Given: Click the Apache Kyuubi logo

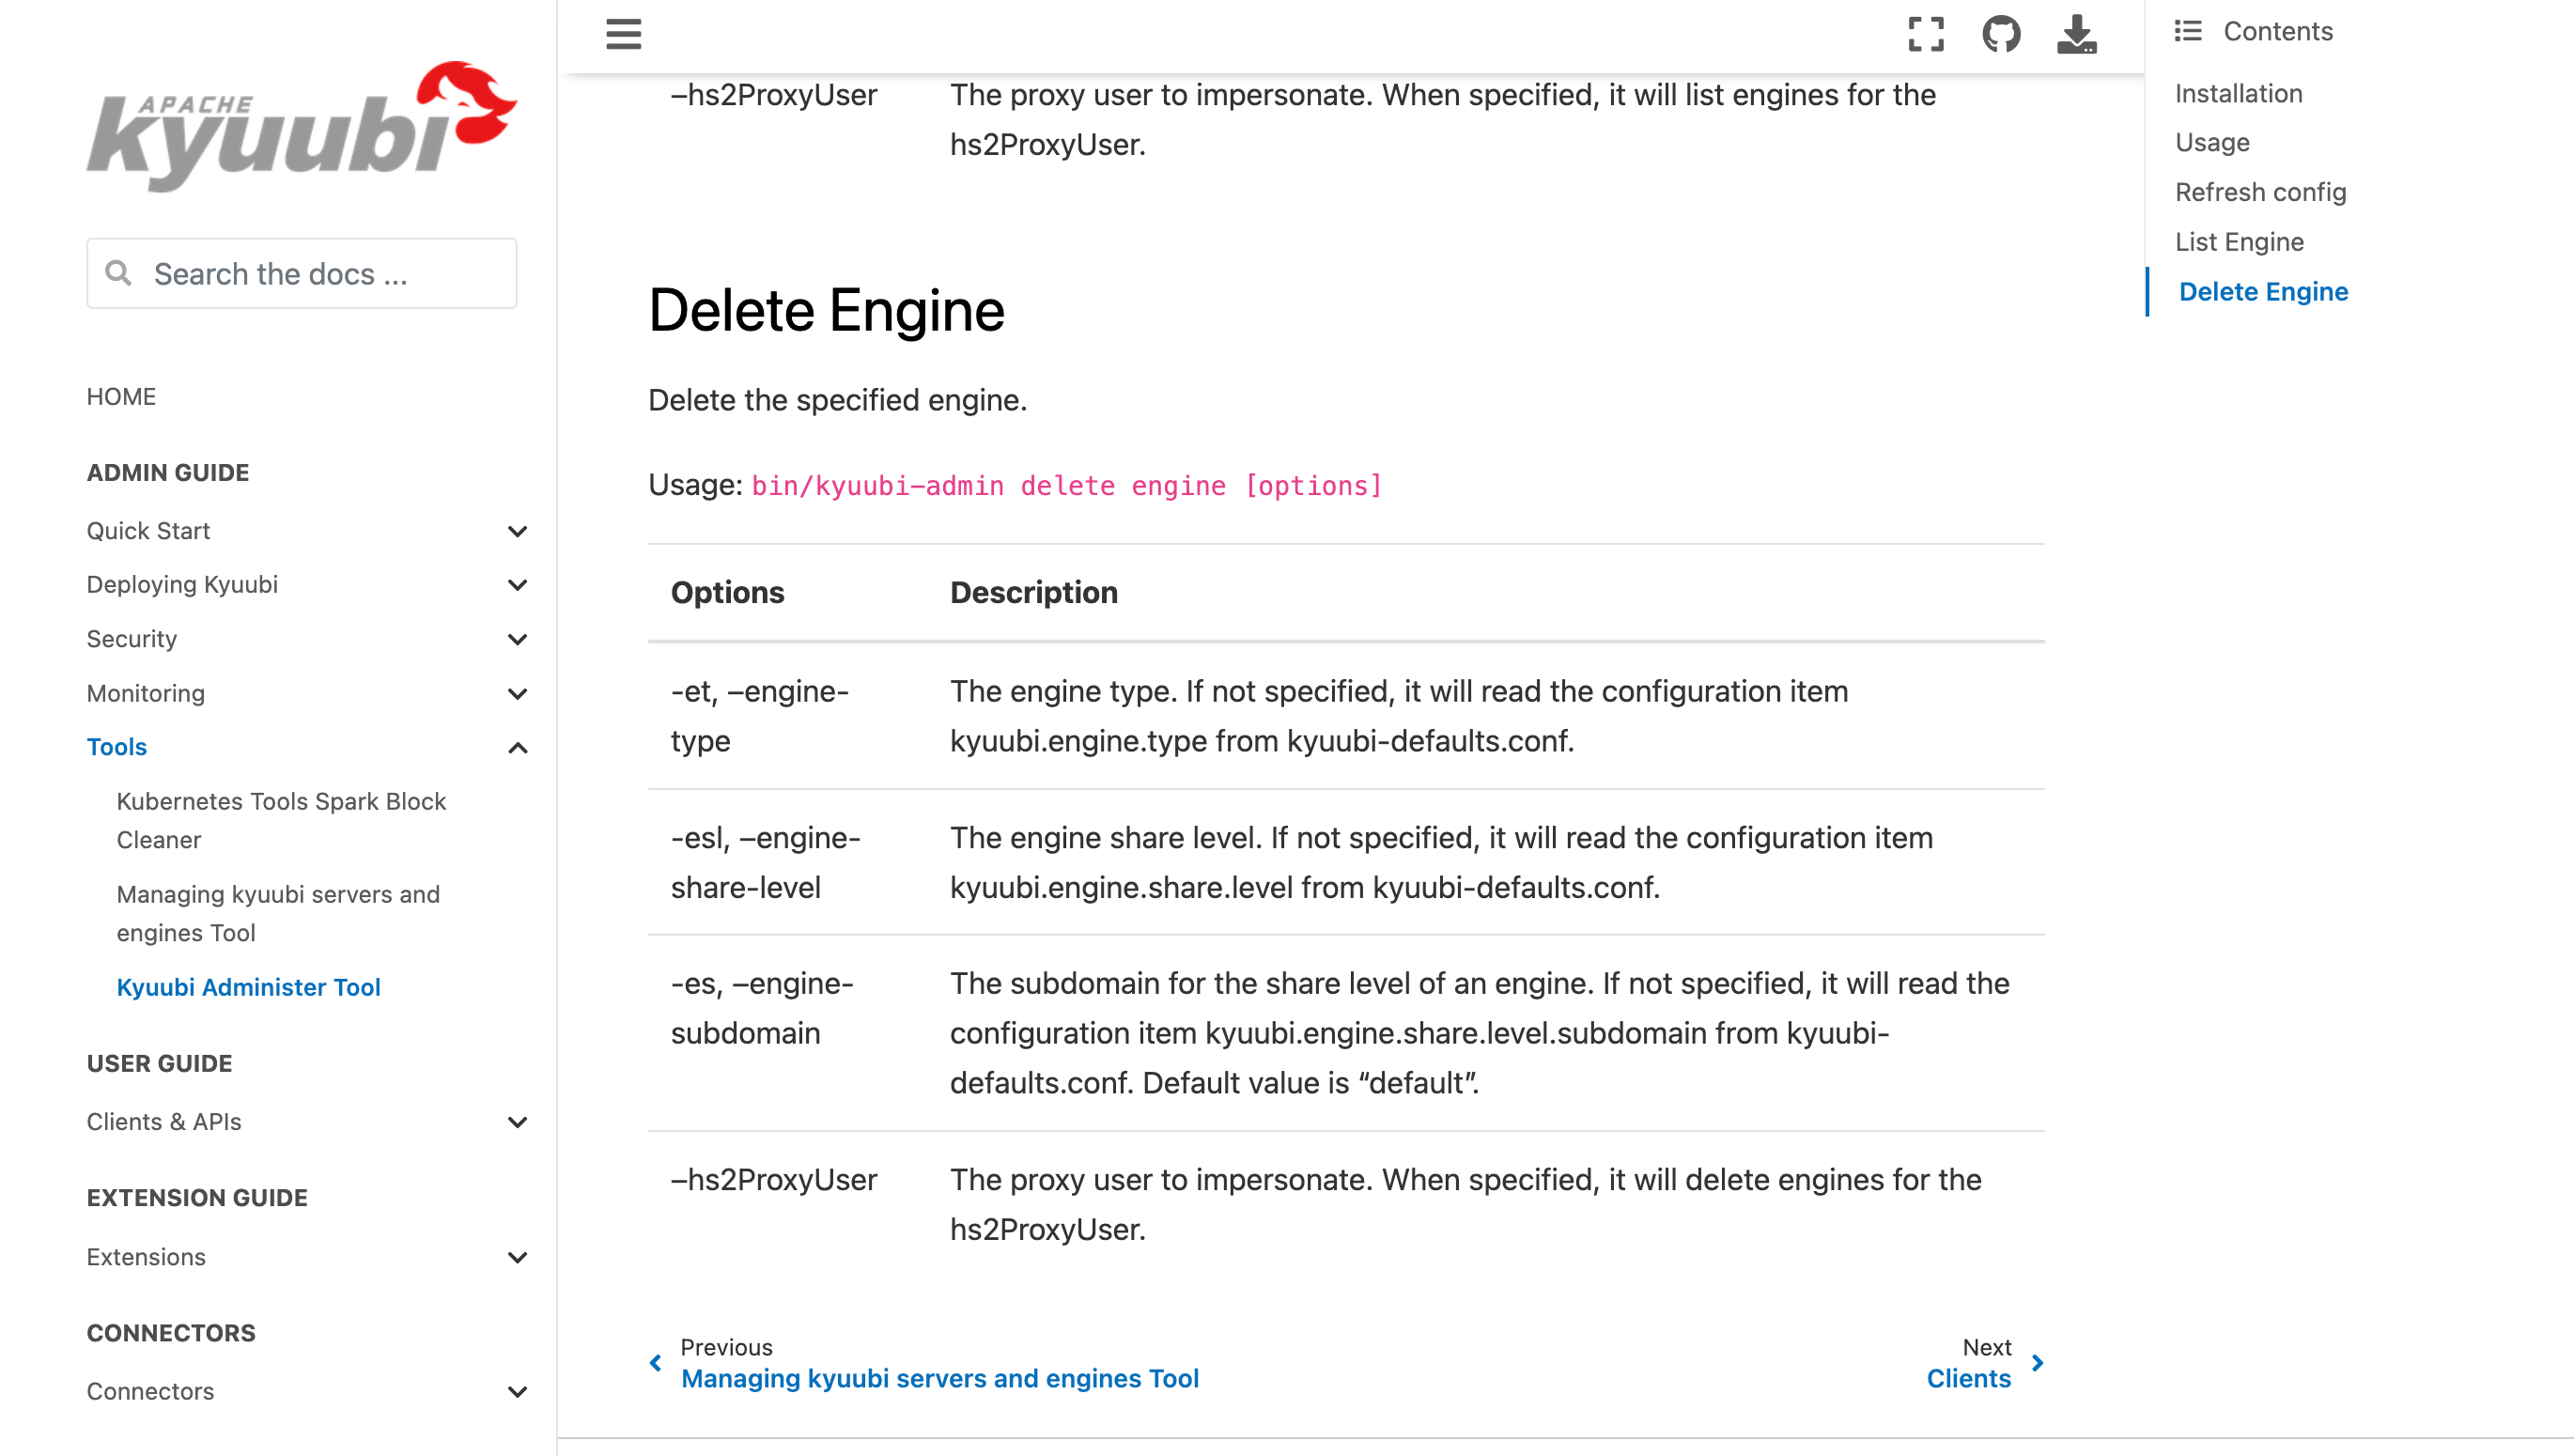Looking at the screenshot, I should coord(301,126).
